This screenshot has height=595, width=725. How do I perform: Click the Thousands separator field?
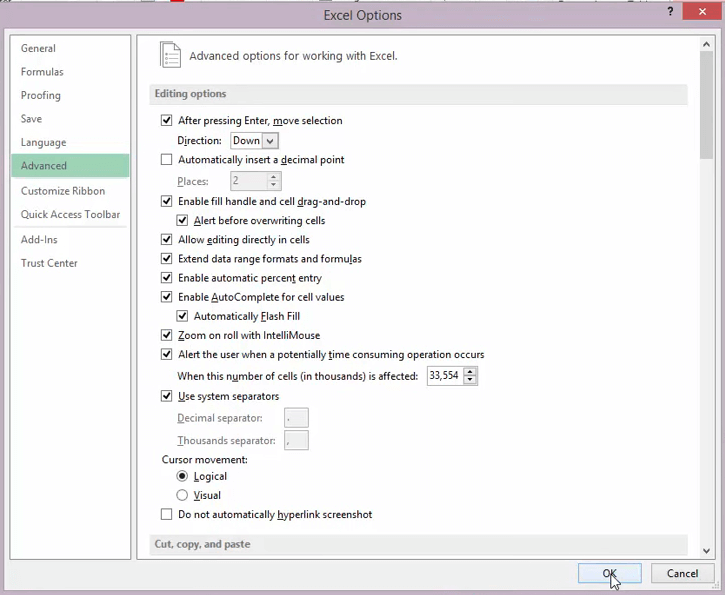[296, 440]
